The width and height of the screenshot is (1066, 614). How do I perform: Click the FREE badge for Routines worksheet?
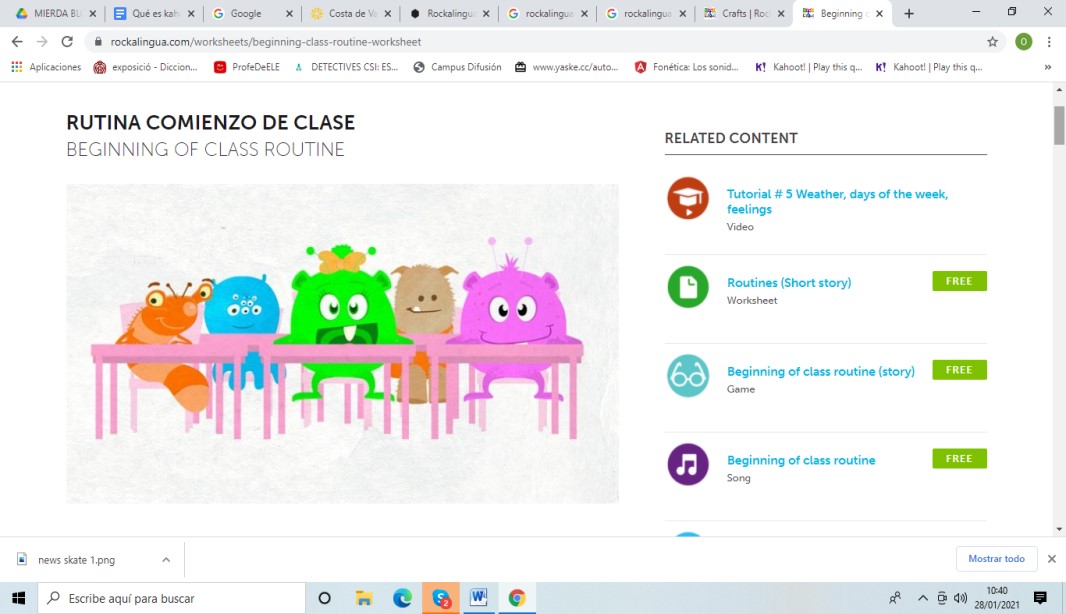(x=959, y=281)
